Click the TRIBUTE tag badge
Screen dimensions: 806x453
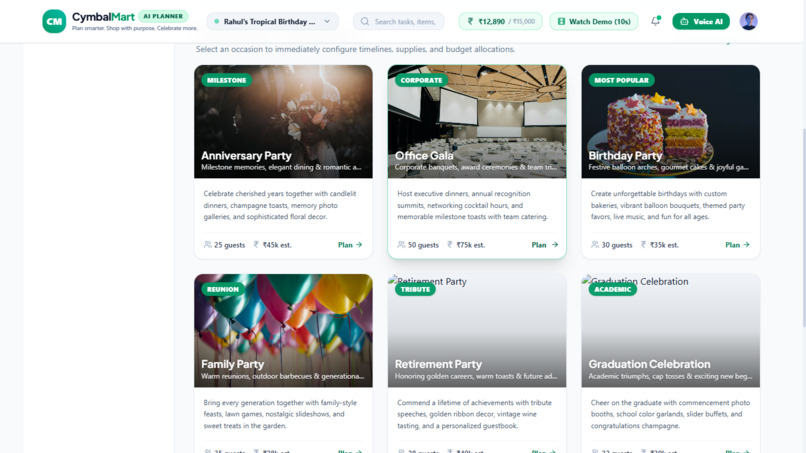[x=415, y=289]
